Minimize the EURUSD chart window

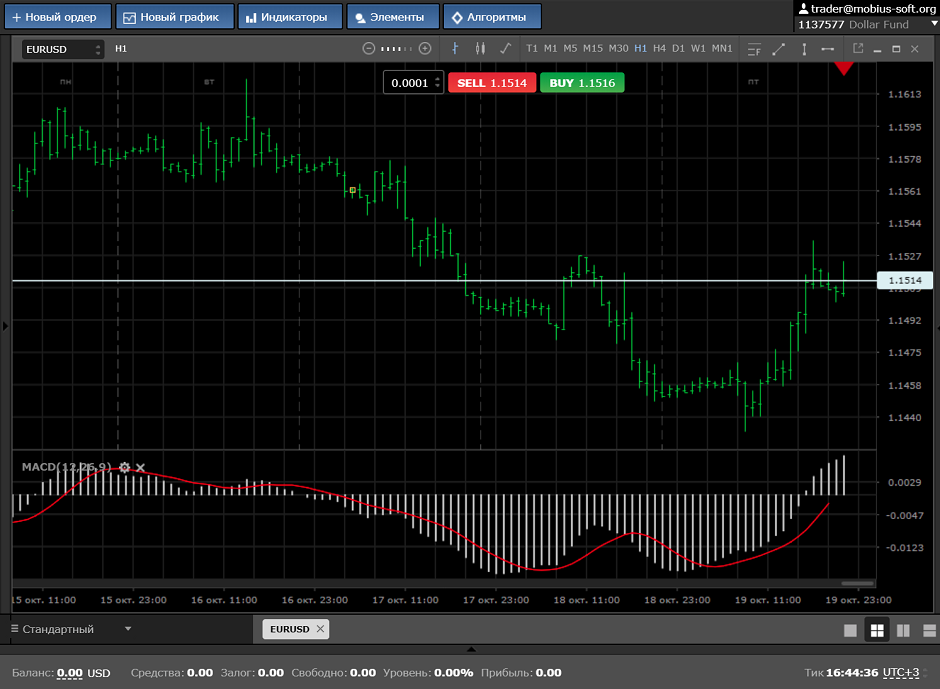coord(877,50)
